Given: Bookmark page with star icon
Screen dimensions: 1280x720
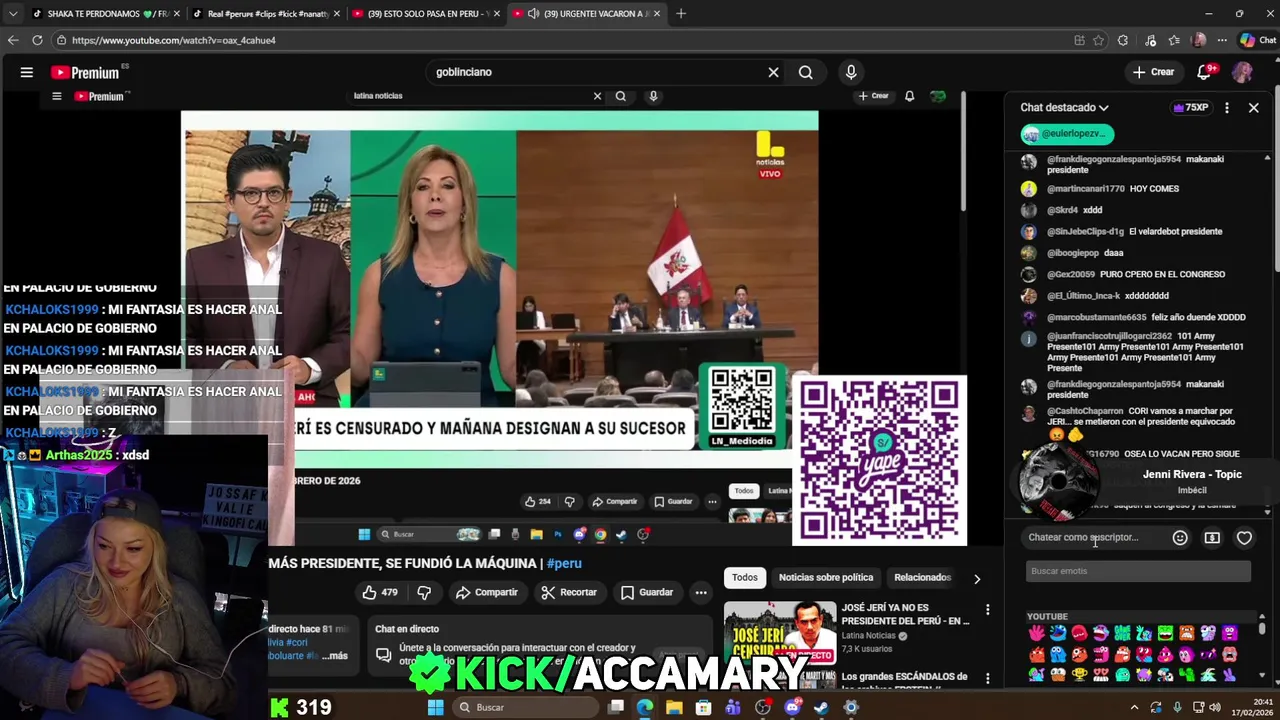Looking at the screenshot, I should click(1099, 40).
